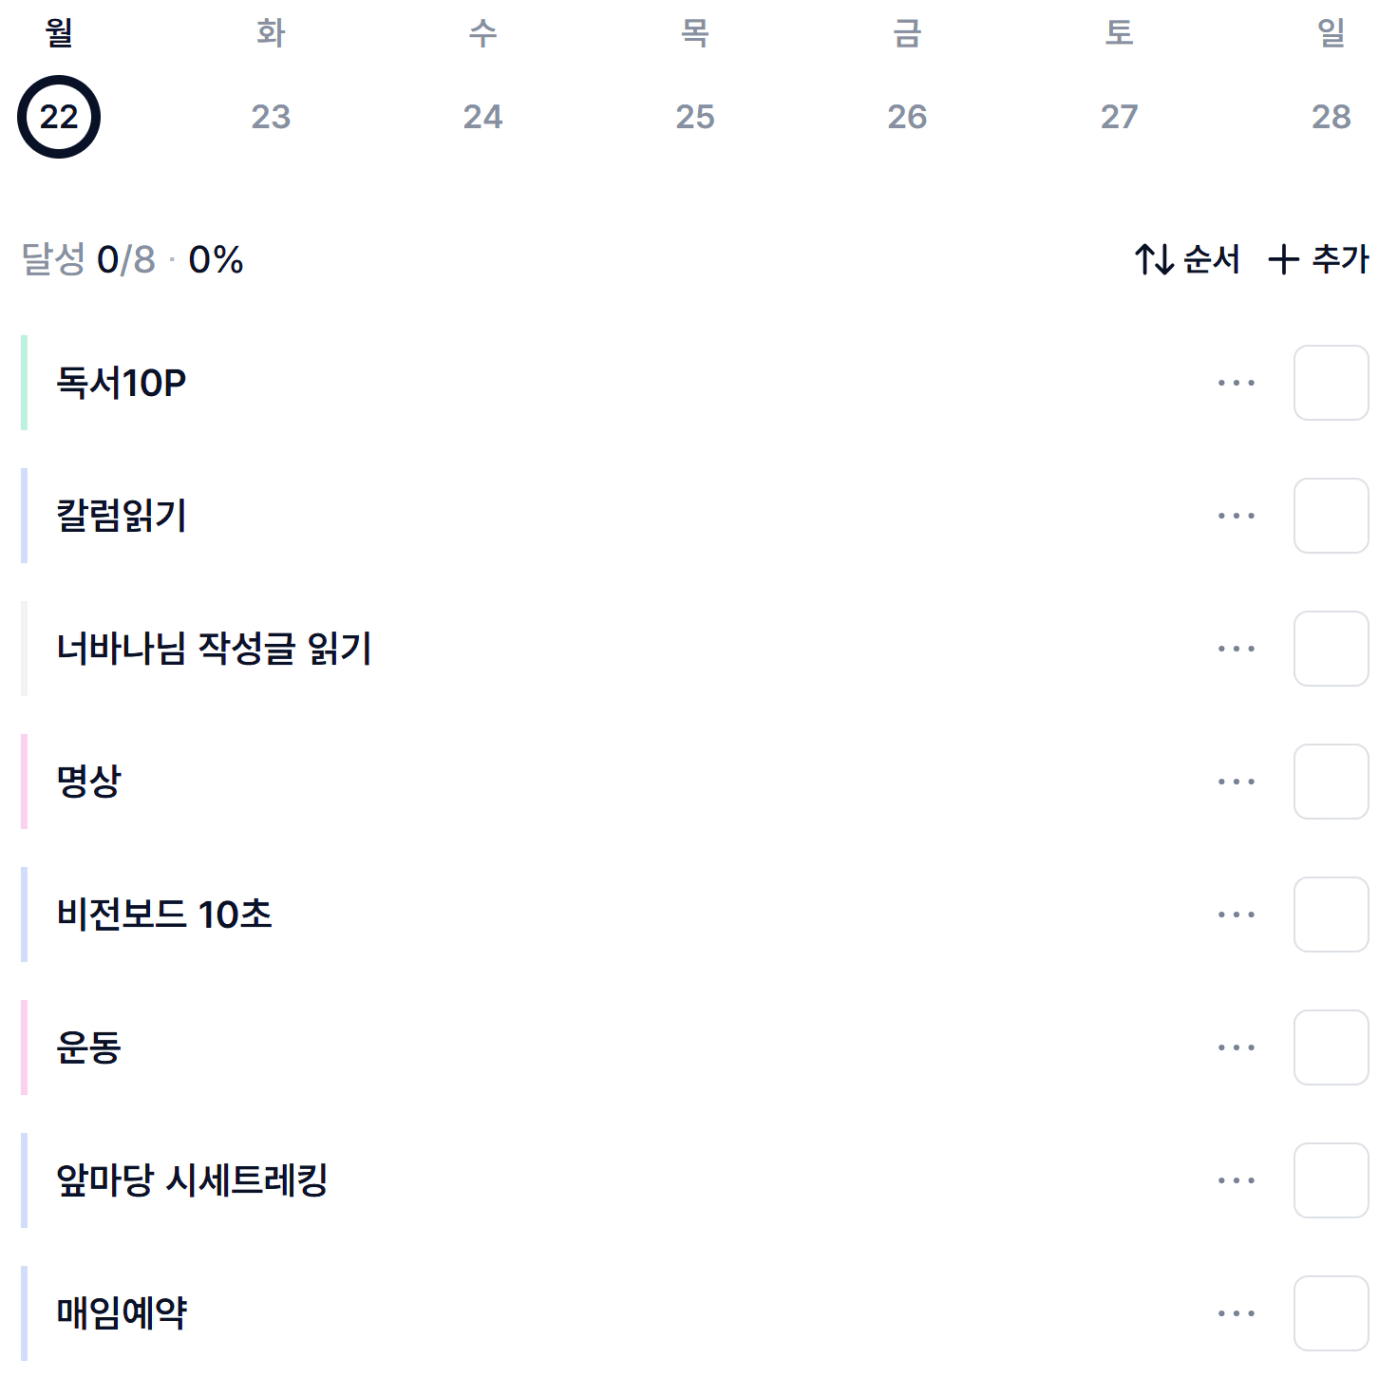Open the three-dot menu for 명상
1397x1396 pixels.
point(1236,782)
